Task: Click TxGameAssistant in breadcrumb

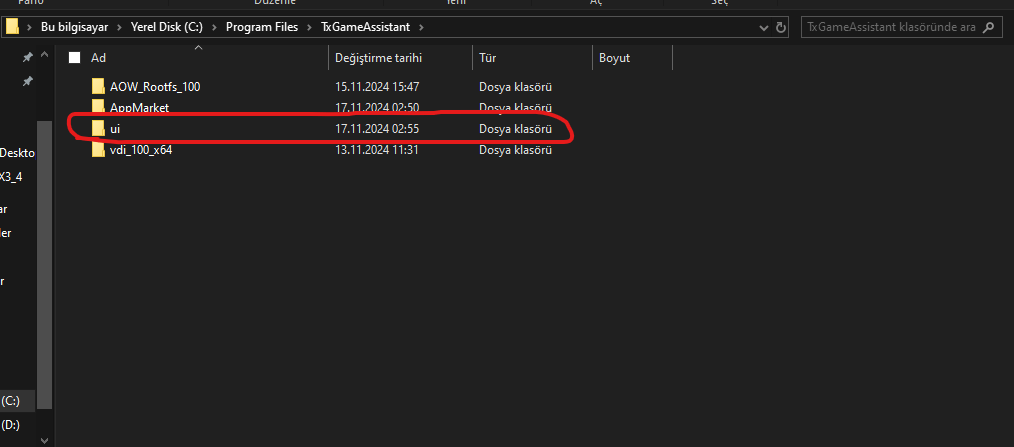Action: (x=365, y=27)
